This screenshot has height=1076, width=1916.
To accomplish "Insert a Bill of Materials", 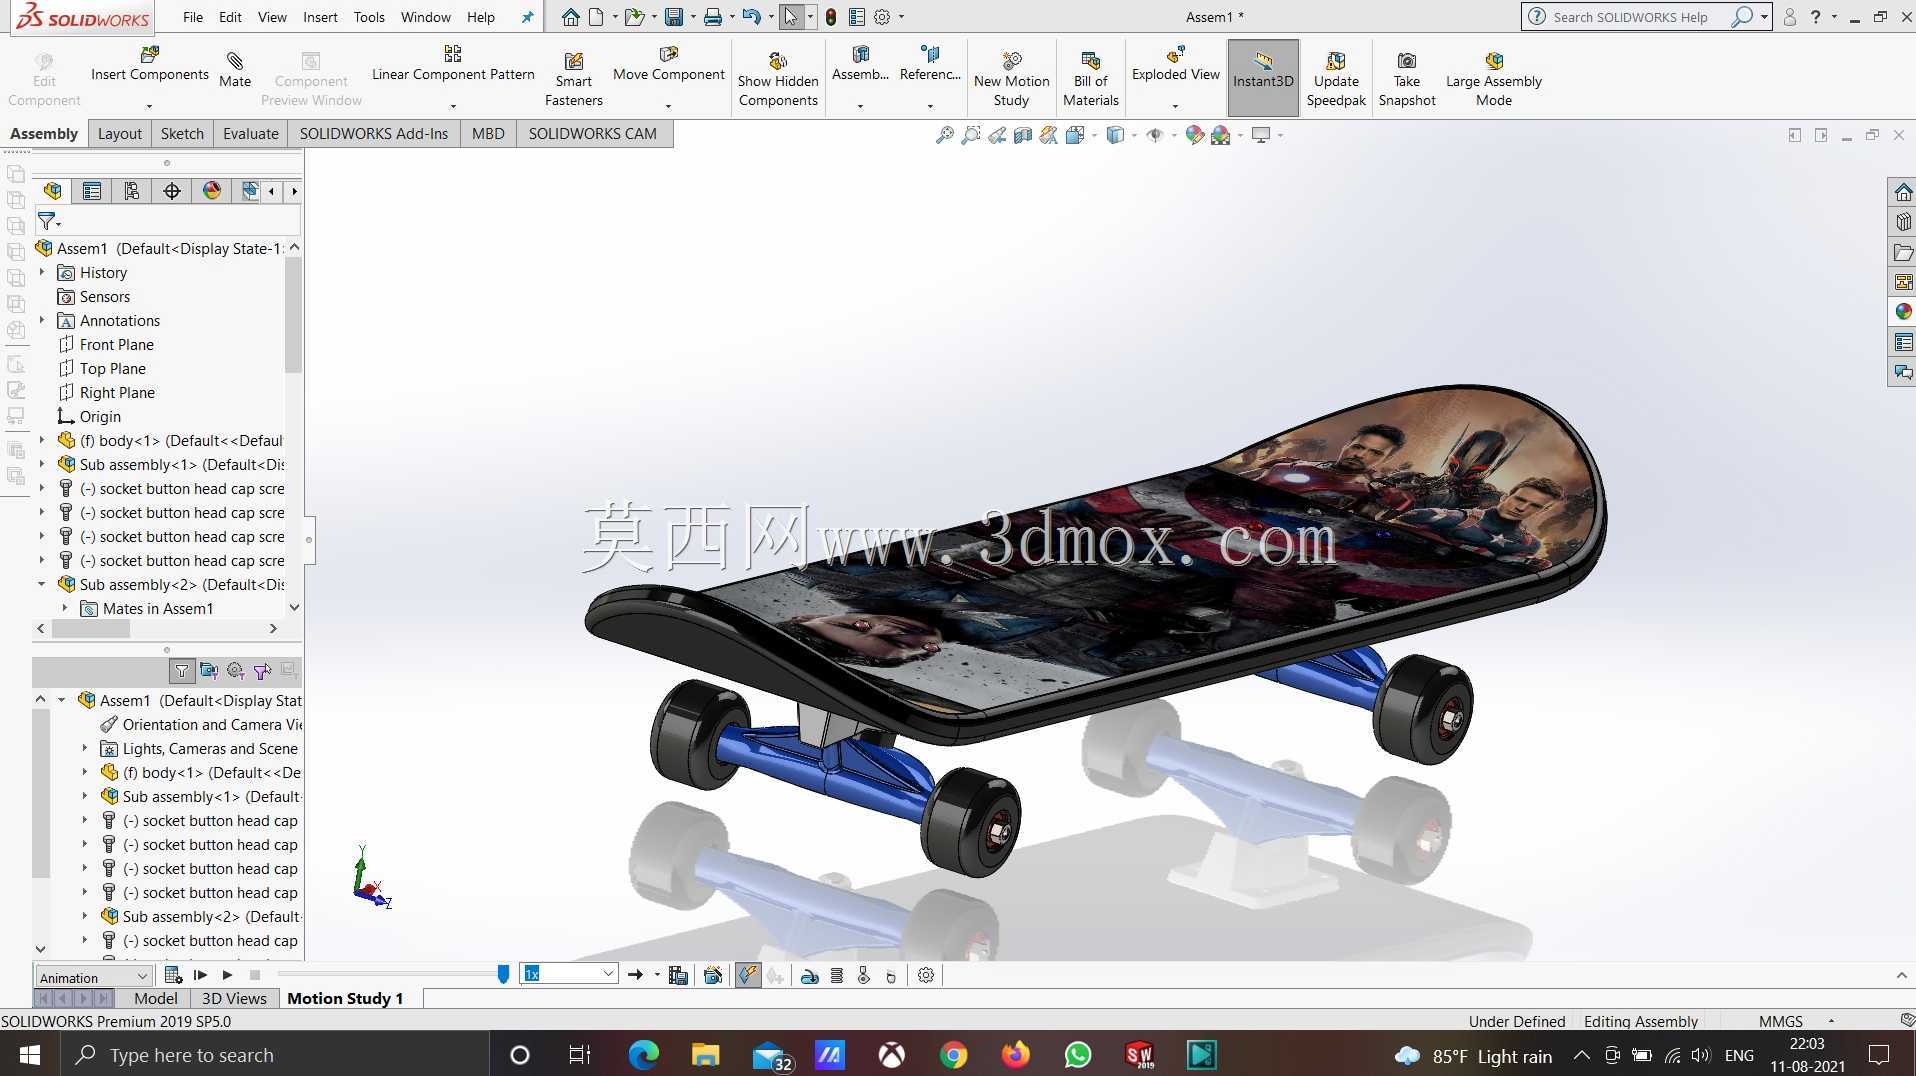I will tap(1091, 80).
